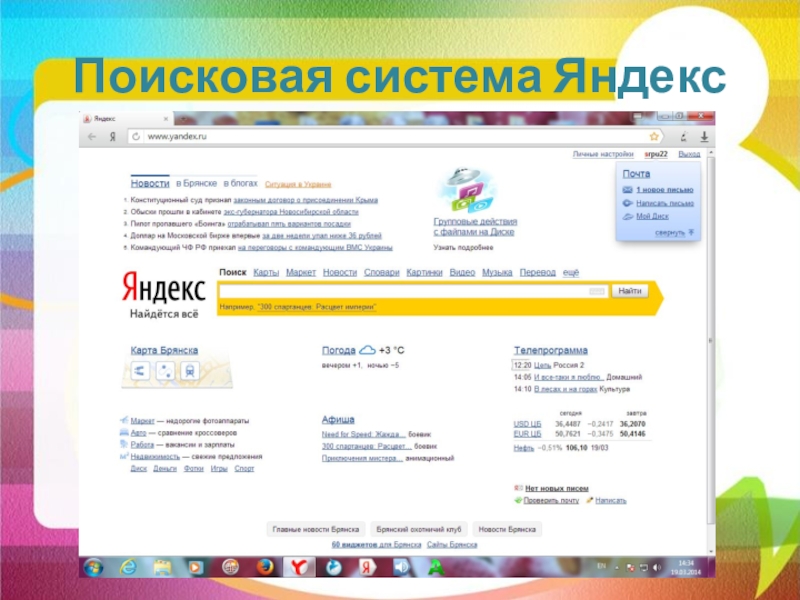Open Групповые действия с файлами на Диске
The width and height of the screenshot is (800, 600).
click(x=475, y=227)
